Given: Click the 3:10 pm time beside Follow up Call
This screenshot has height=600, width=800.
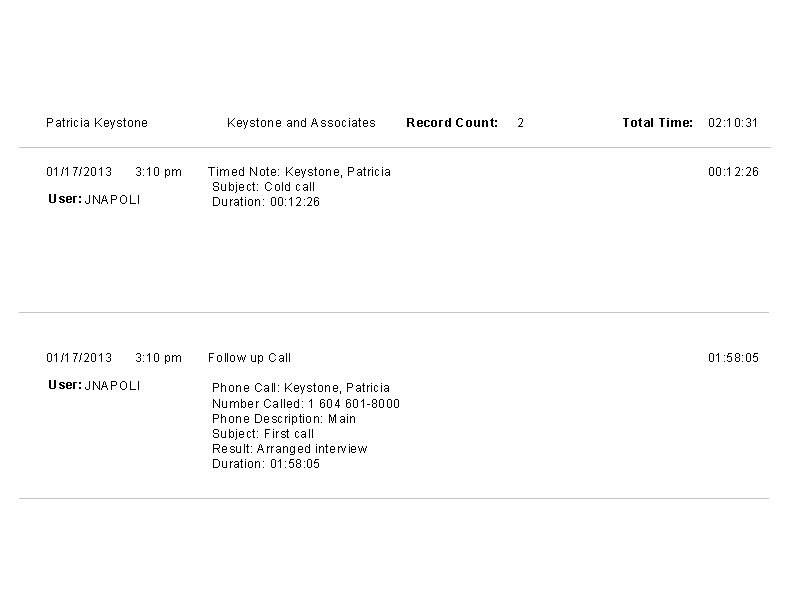Looking at the screenshot, I should pos(158,358).
